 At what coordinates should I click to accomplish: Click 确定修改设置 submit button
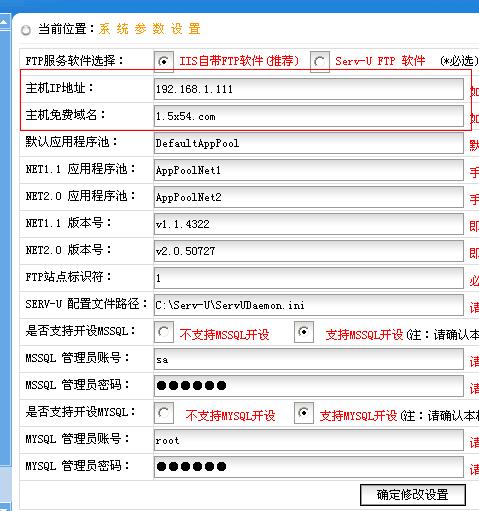(x=413, y=495)
